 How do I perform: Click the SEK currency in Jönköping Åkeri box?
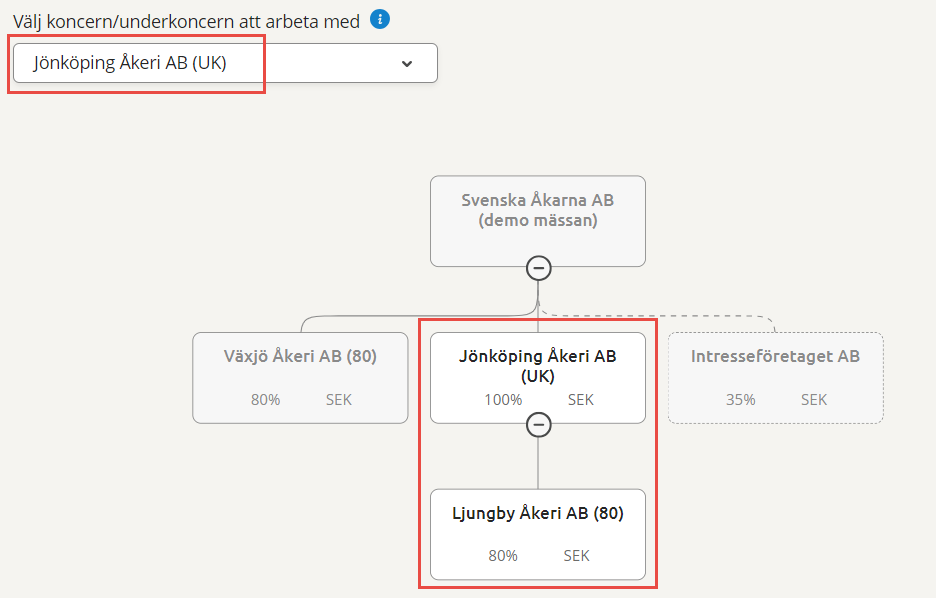pos(581,400)
